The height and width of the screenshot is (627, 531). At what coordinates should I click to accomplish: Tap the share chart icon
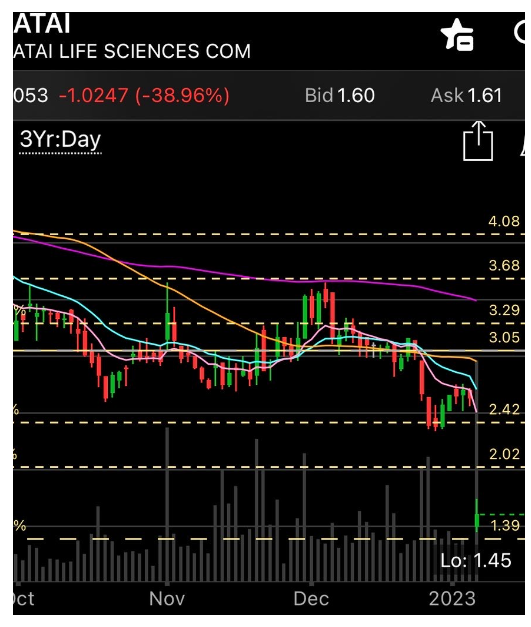478,141
